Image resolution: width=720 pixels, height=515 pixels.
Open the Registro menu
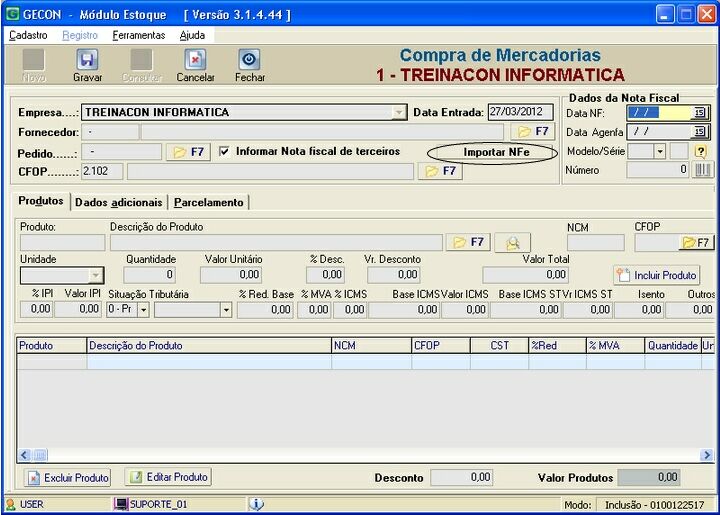[x=80, y=35]
